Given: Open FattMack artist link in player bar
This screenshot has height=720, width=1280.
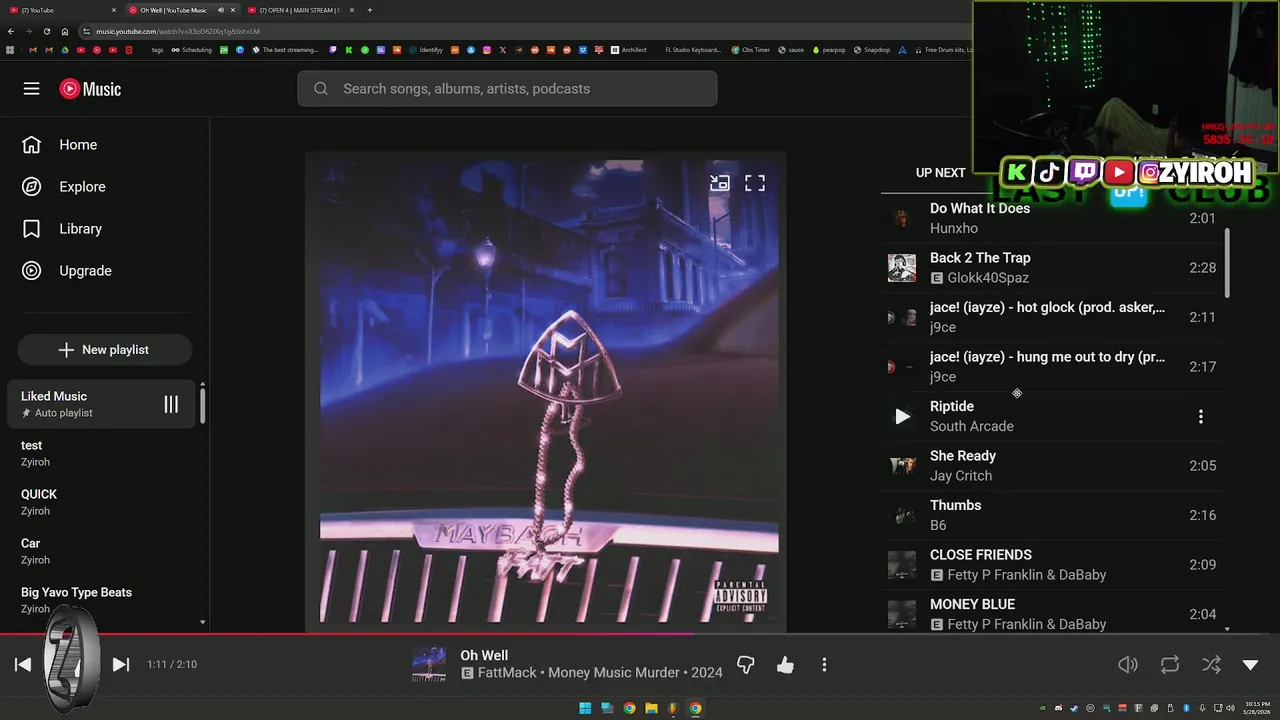Looking at the screenshot, I should [x=507, y=673].
